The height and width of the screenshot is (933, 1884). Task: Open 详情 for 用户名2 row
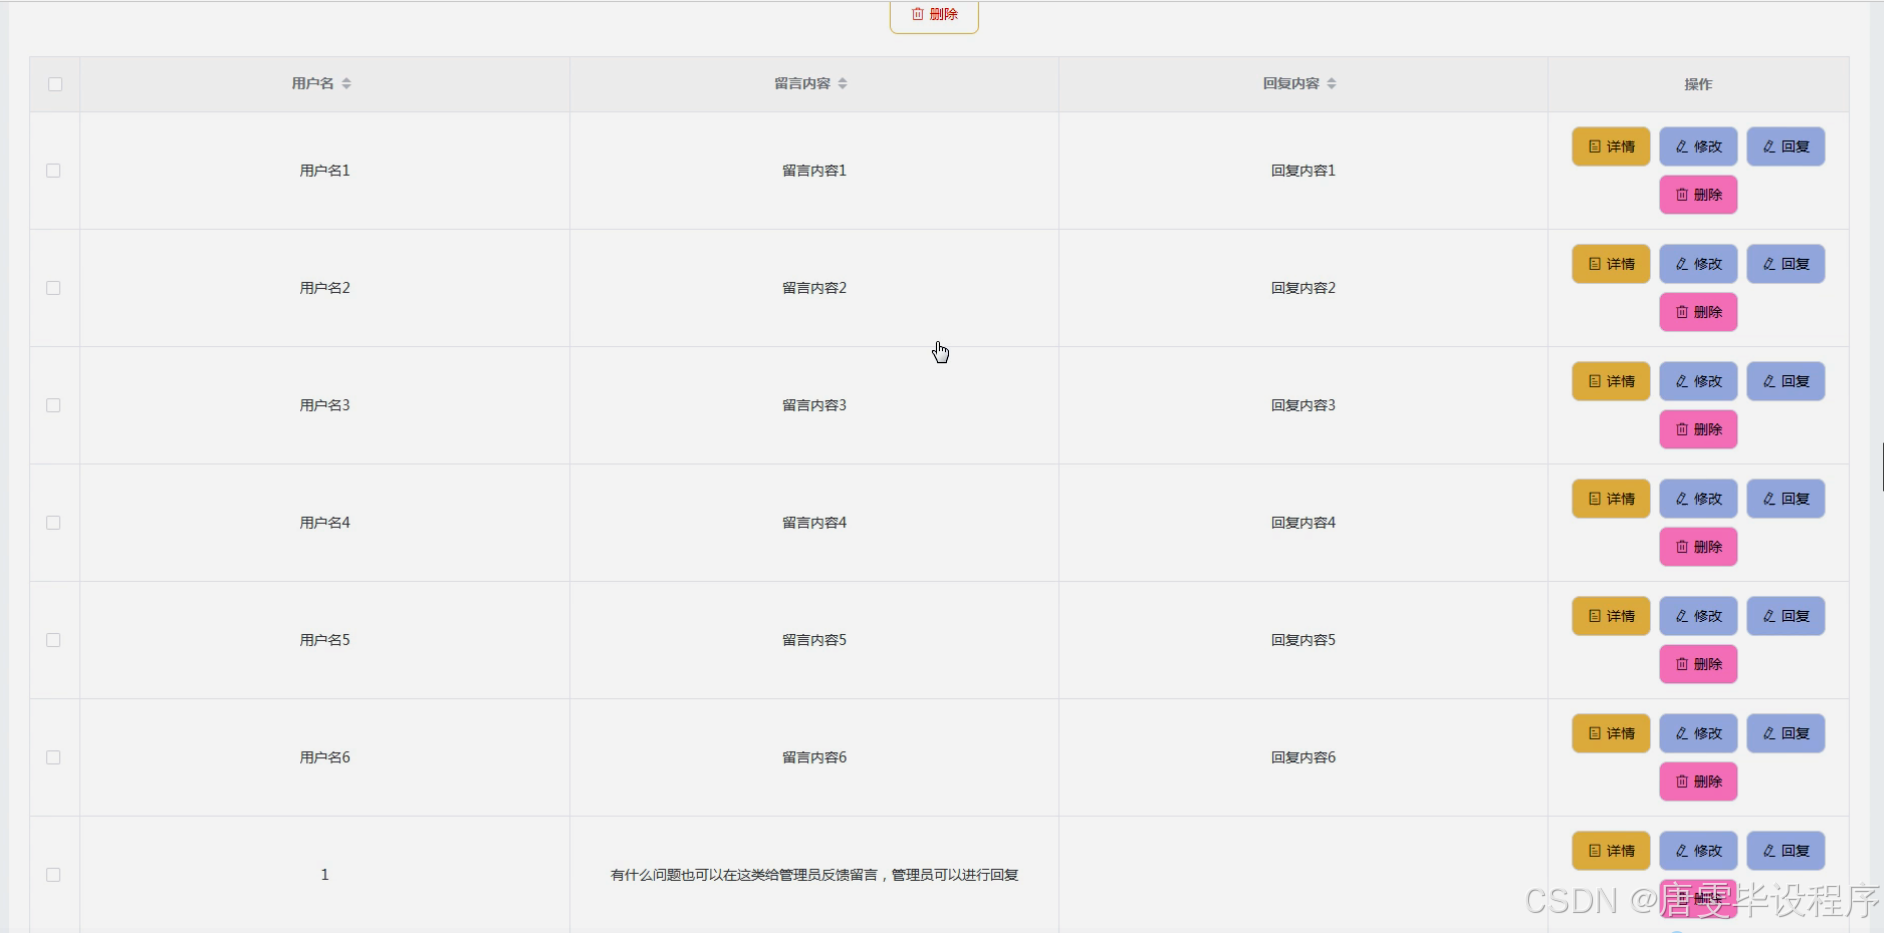(1611, 264)
